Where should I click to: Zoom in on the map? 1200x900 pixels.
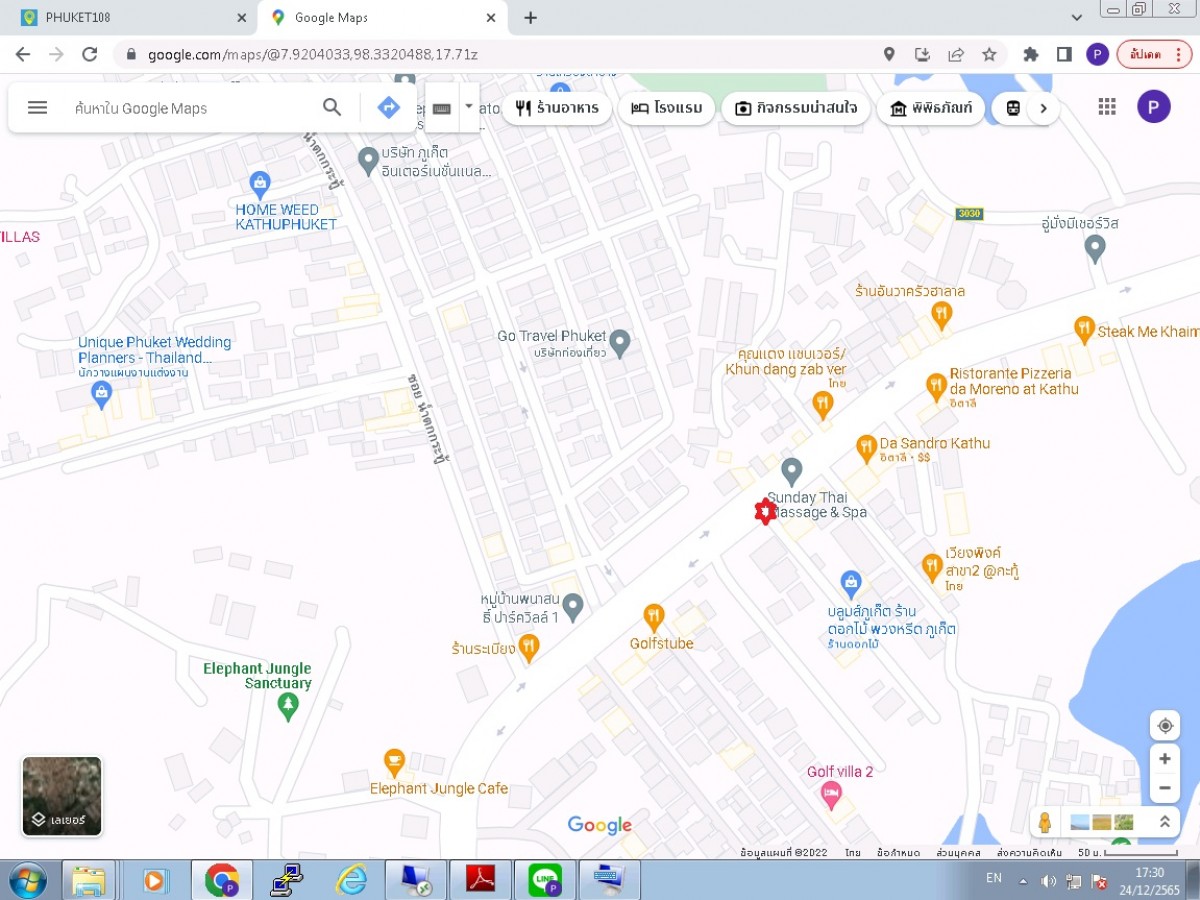[x=1164, y=759]
